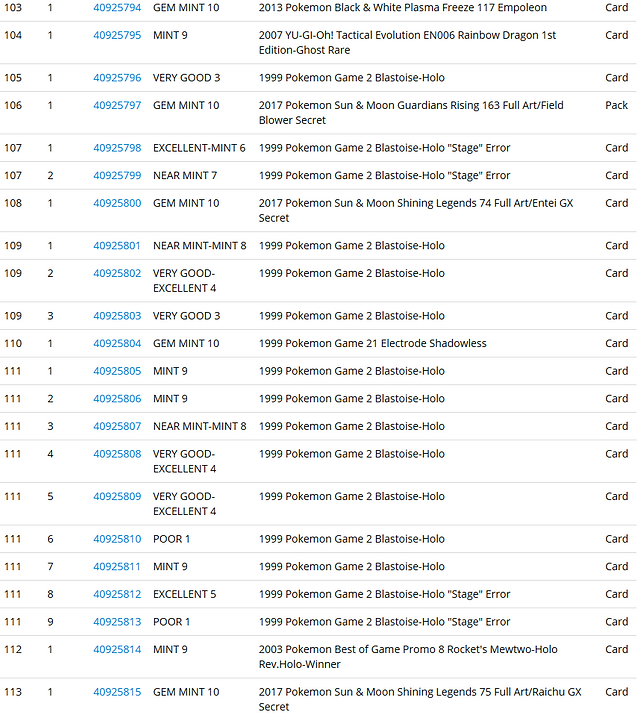
Task: Click GEM MINT 10 grade for cert 40925804
Action: 186,343
